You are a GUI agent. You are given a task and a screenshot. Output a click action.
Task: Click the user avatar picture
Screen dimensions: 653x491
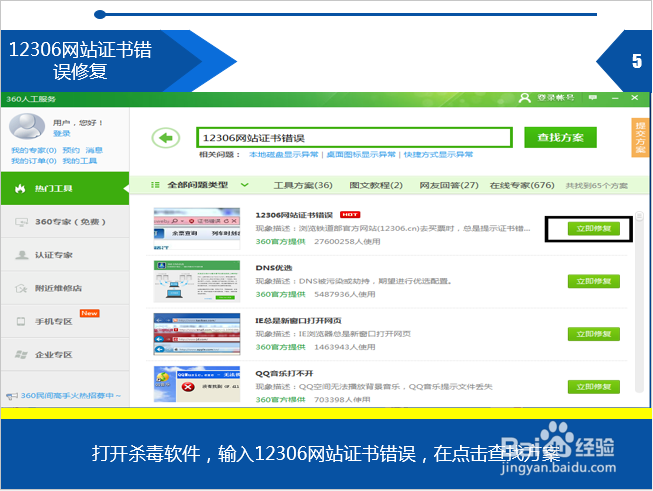click(27, 126)
